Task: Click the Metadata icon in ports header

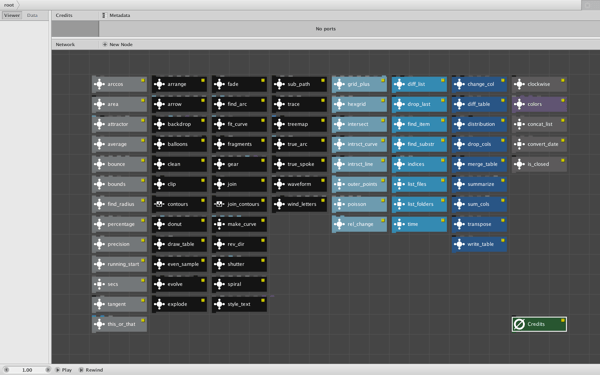Action: tap(104, 15)
